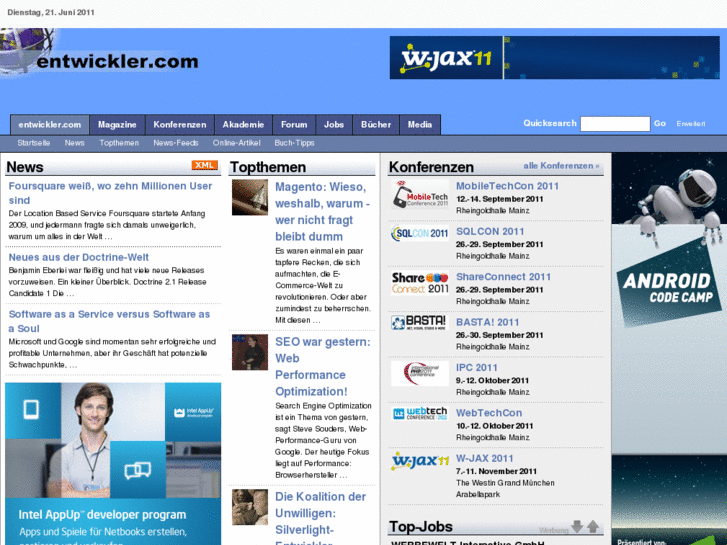Open the IPC 2011 link
Viewport: 727px width, 545px height.
point(477,368)
